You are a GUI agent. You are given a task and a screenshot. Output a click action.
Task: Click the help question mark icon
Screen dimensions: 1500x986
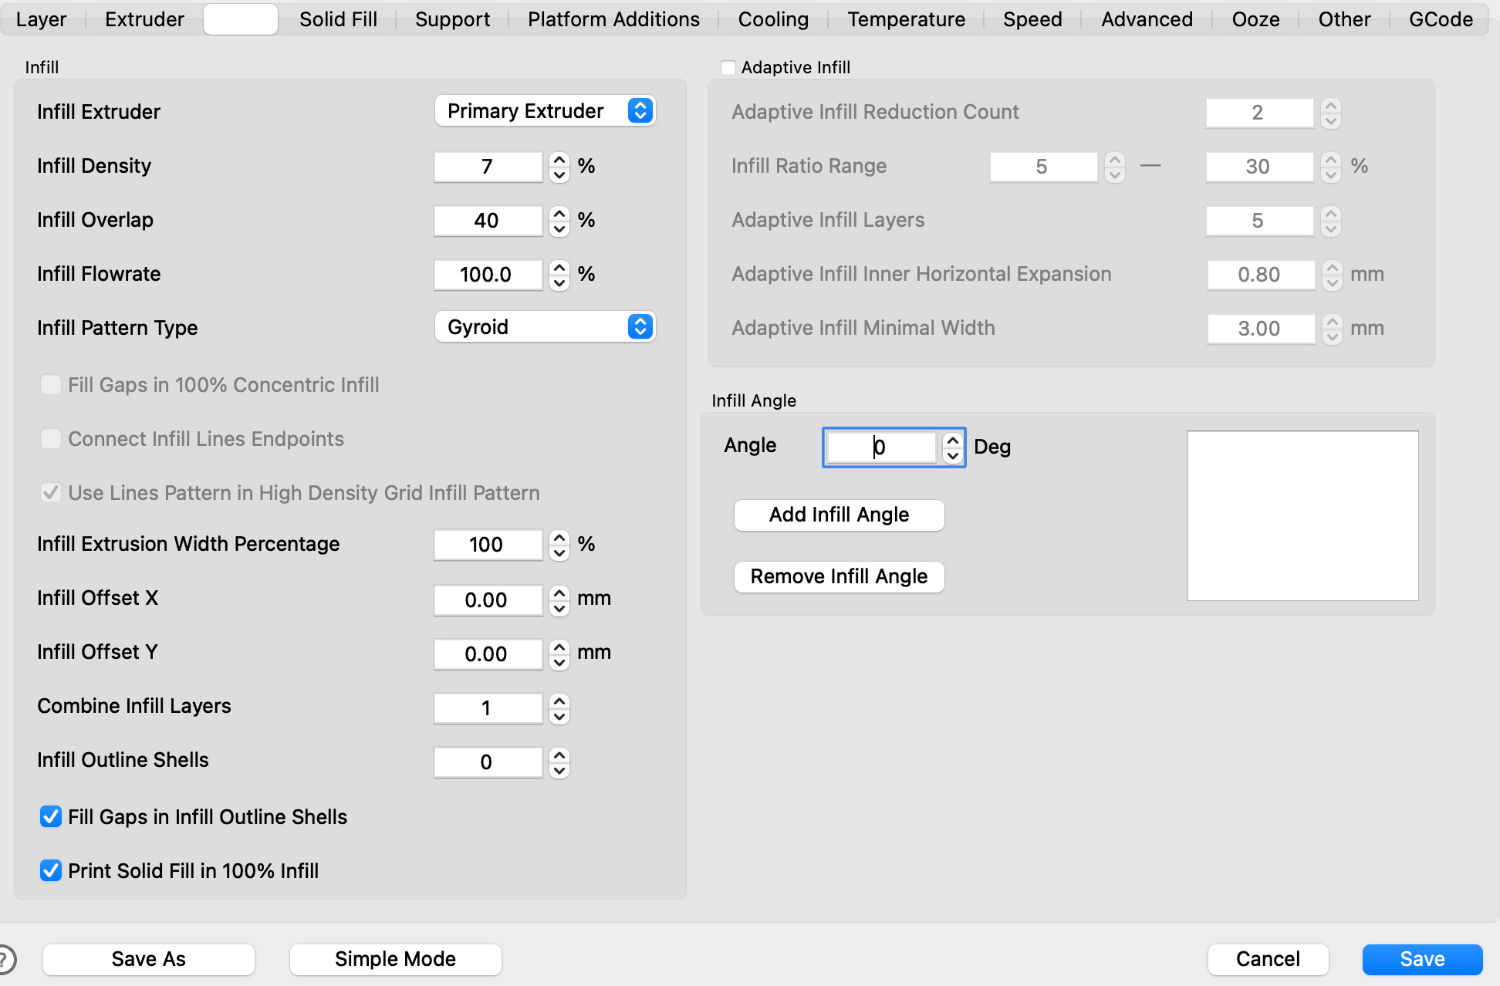[6, 959]
